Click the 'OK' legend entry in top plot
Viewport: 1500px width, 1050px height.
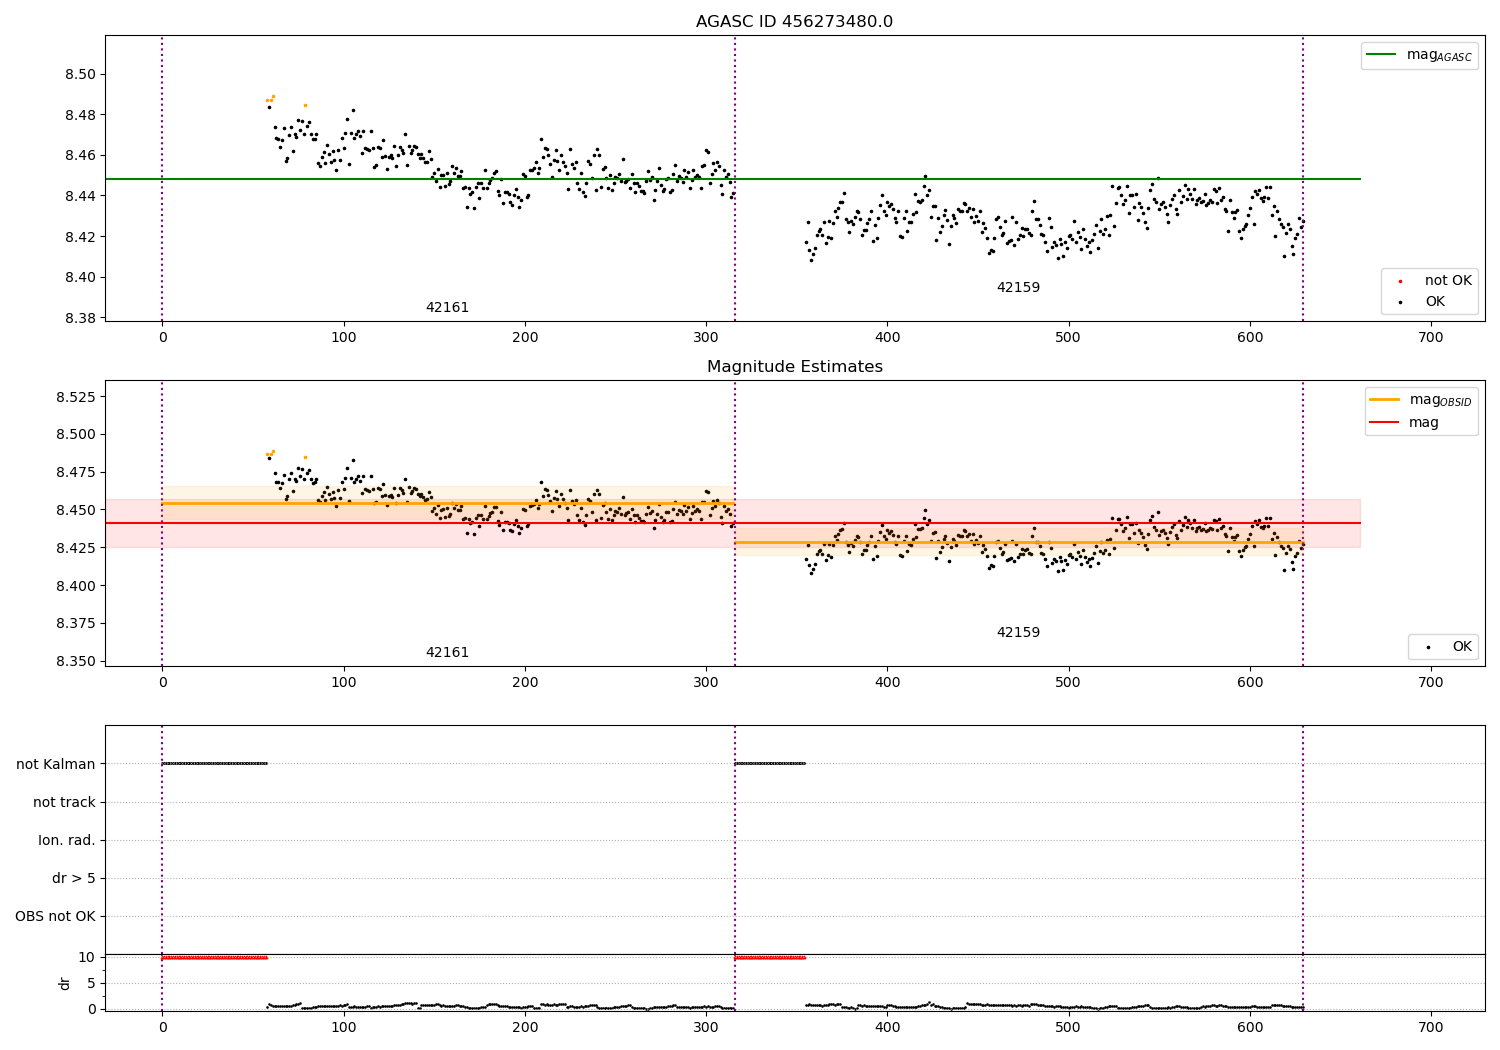(x=1429, y=301)
